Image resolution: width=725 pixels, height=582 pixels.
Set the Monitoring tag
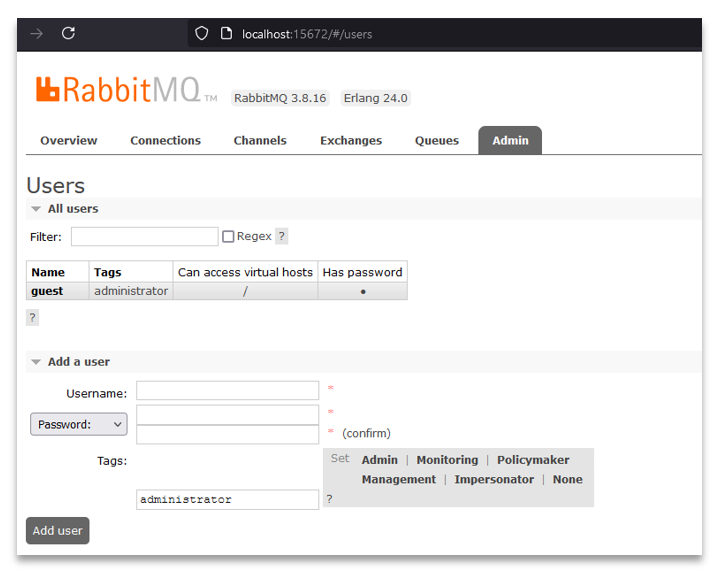pyautogui.click(x=447, y=460)
